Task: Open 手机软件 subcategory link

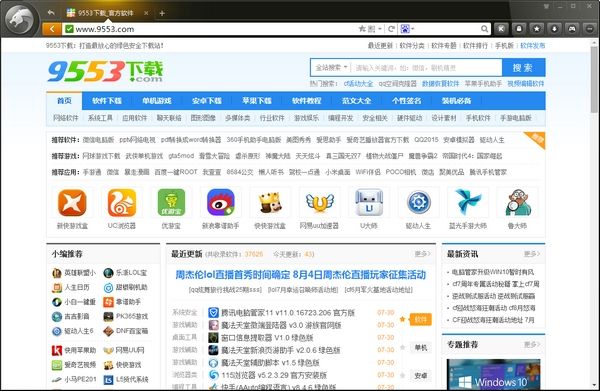Action: point(478,118)
